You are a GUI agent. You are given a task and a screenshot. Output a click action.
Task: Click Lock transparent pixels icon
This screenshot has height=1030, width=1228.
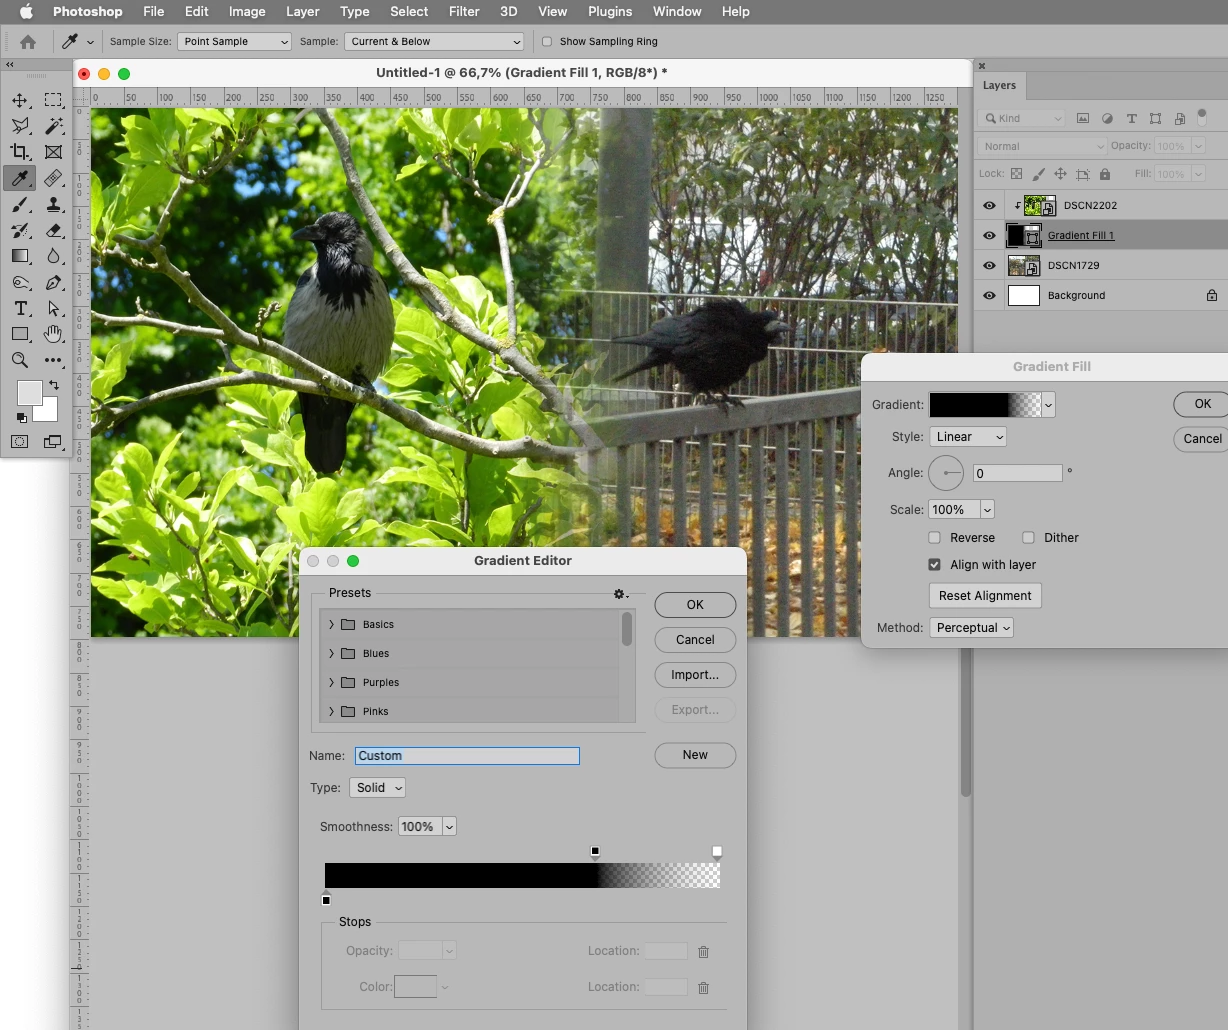(x=1017, y=174)
